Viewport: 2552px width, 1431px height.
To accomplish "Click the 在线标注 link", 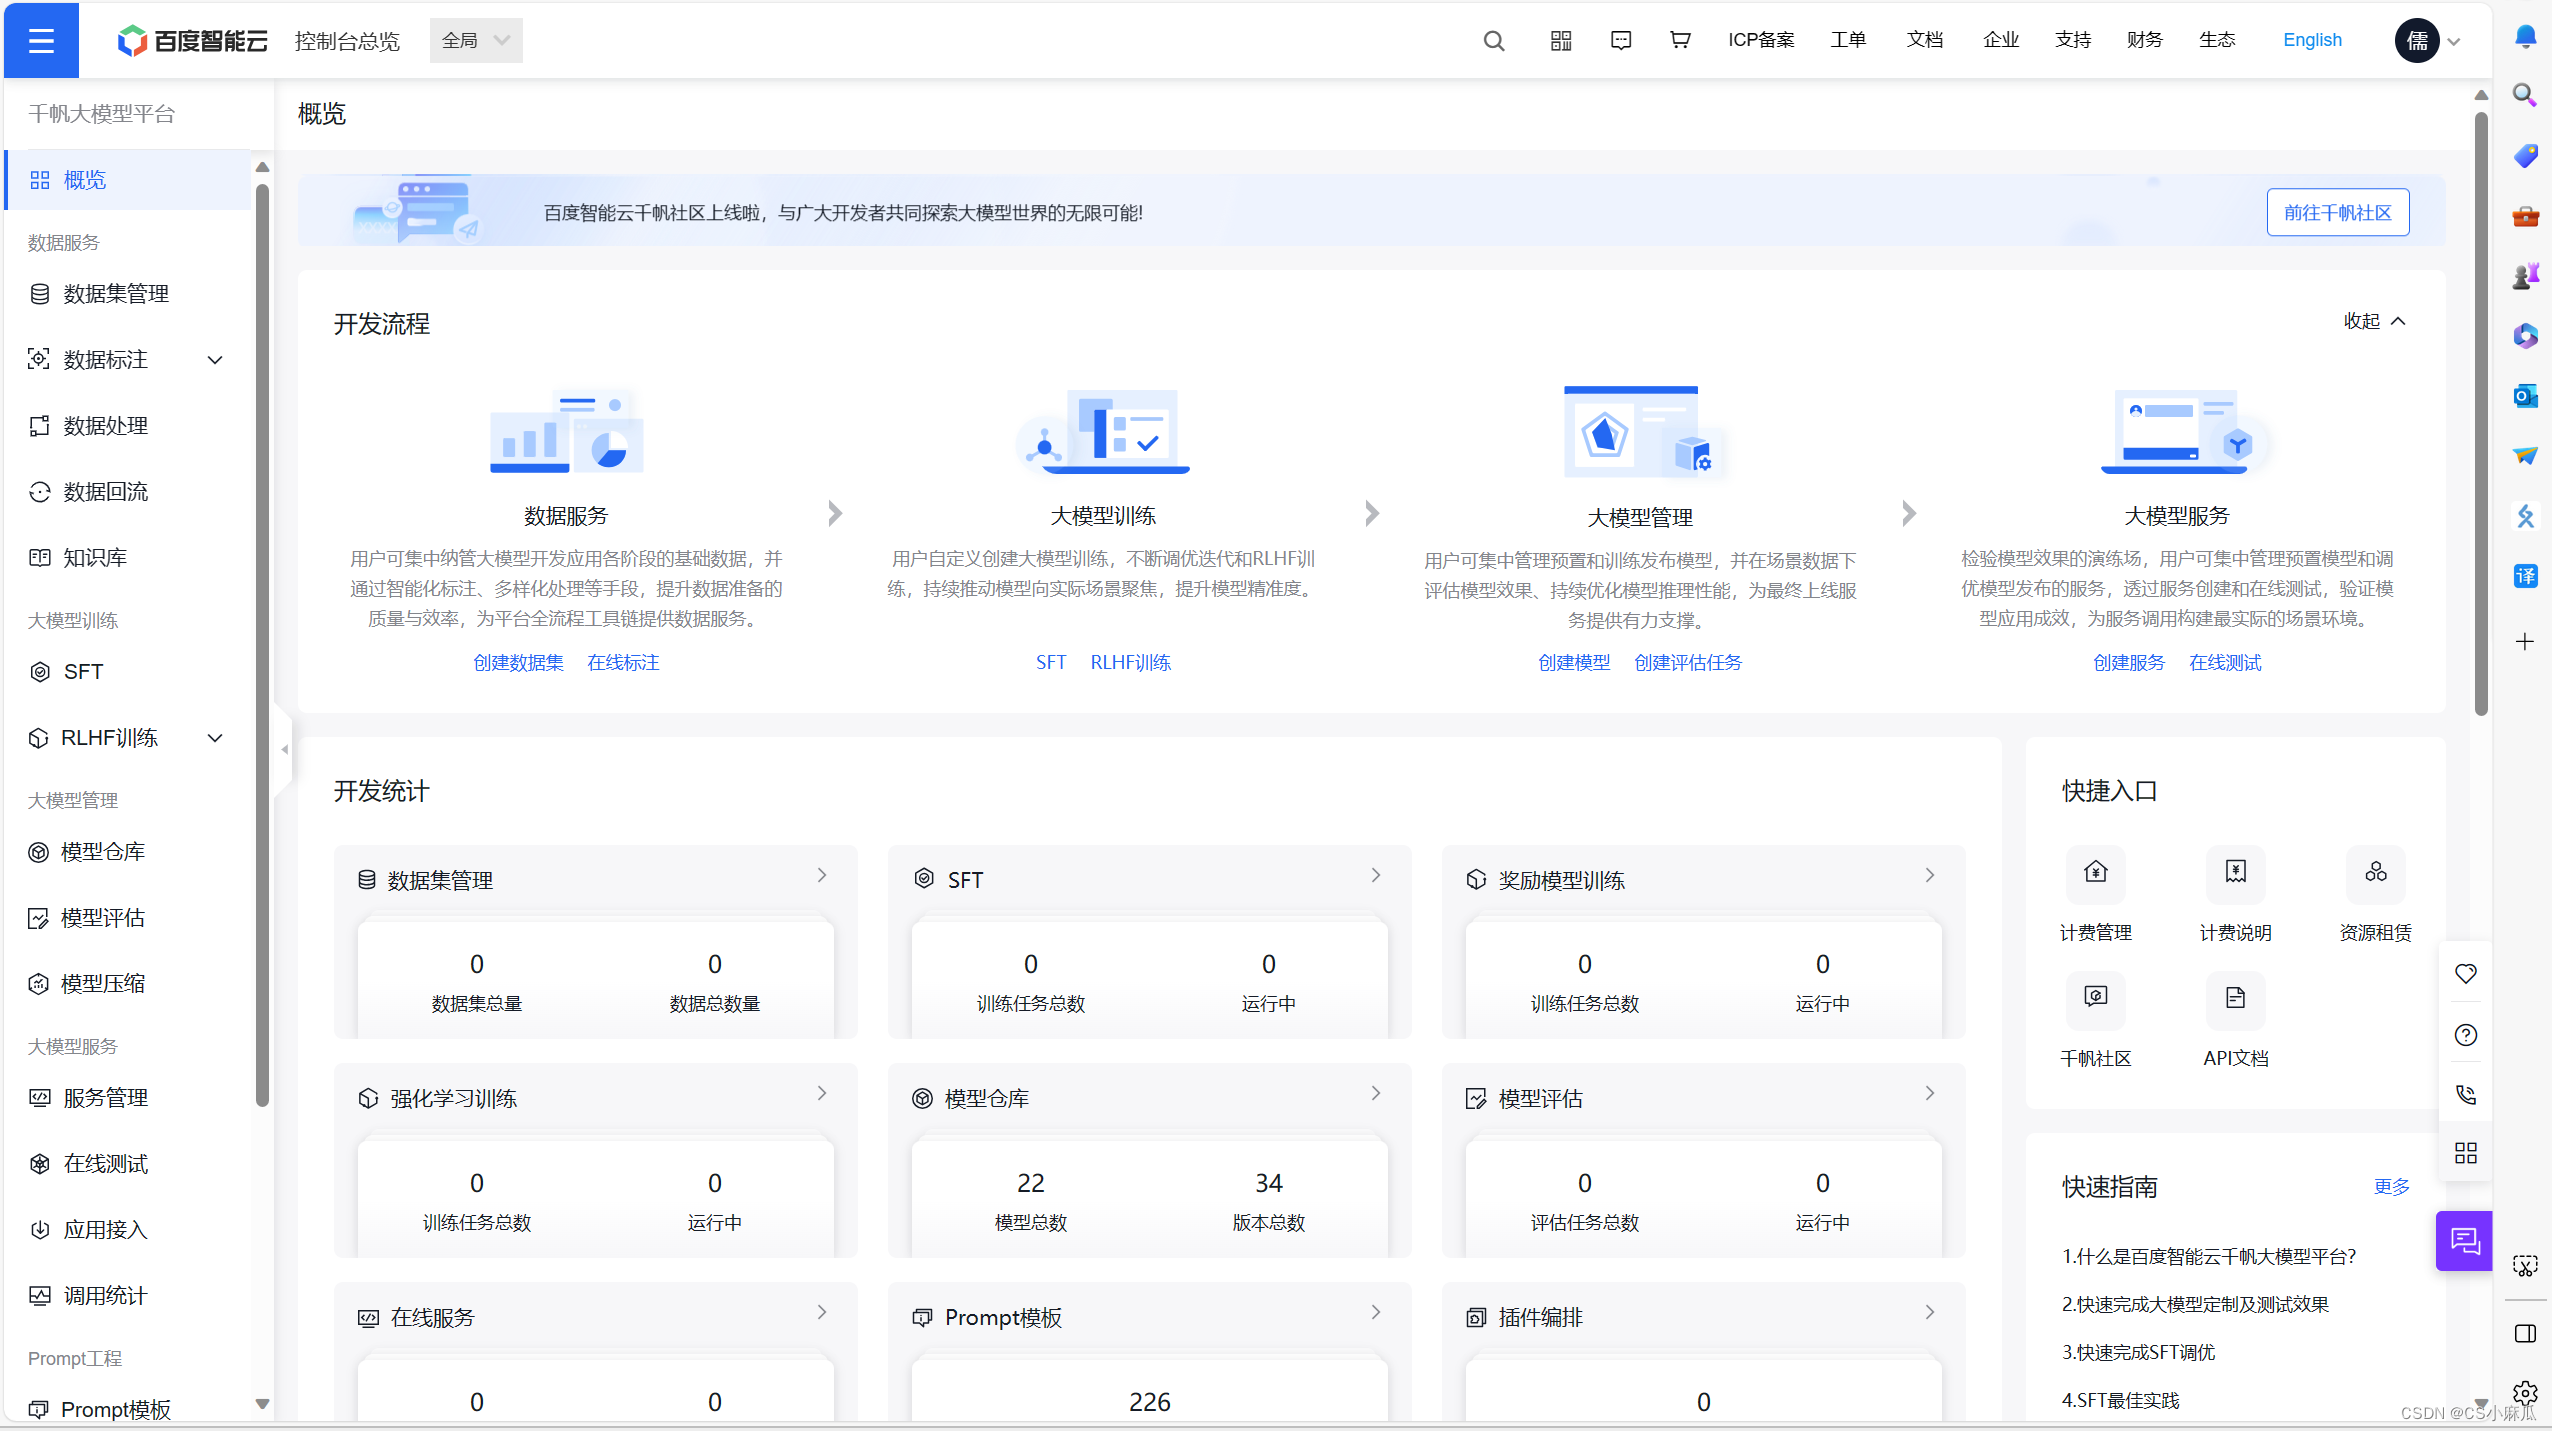I will 623,662.
